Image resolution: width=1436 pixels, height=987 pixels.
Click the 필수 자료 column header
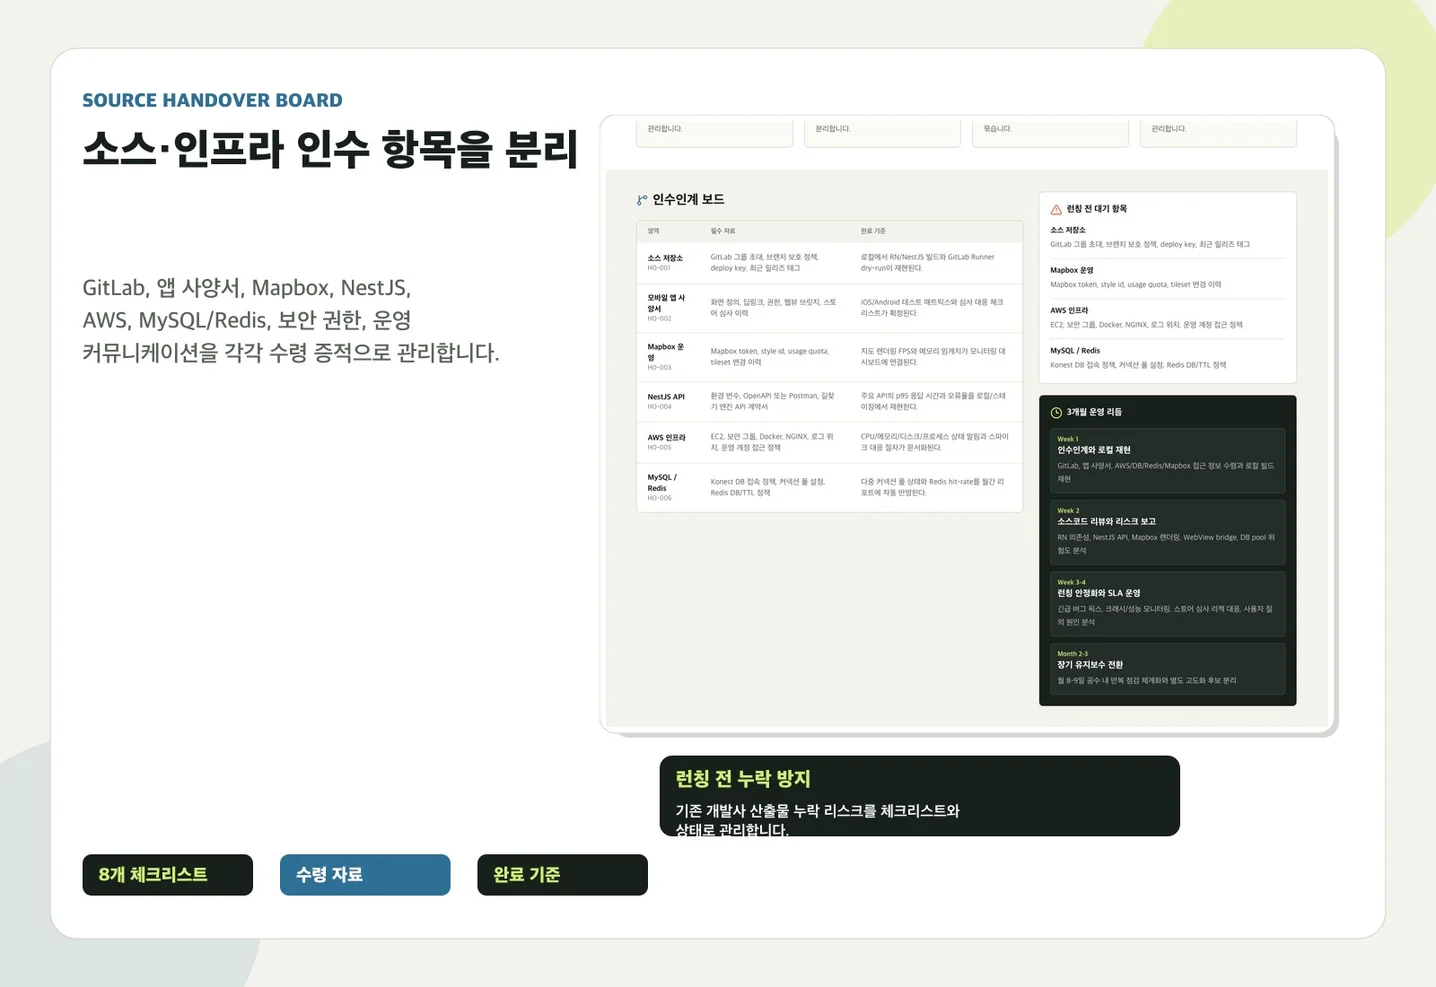tap(723, 231)
